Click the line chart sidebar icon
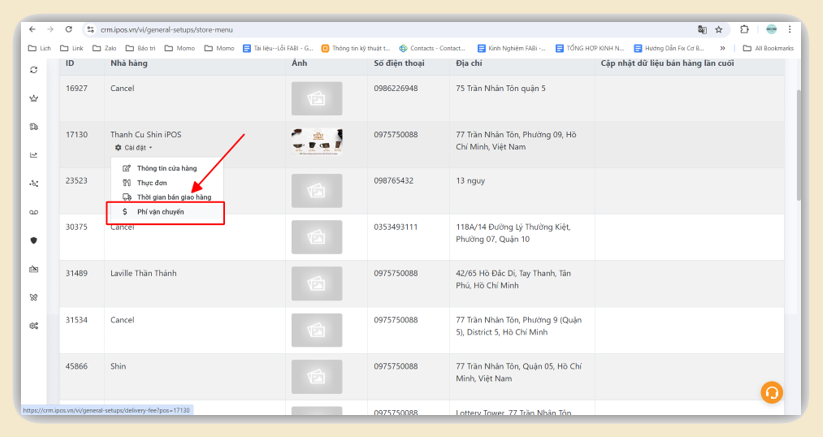823x437 pixels. click(34, 155)
